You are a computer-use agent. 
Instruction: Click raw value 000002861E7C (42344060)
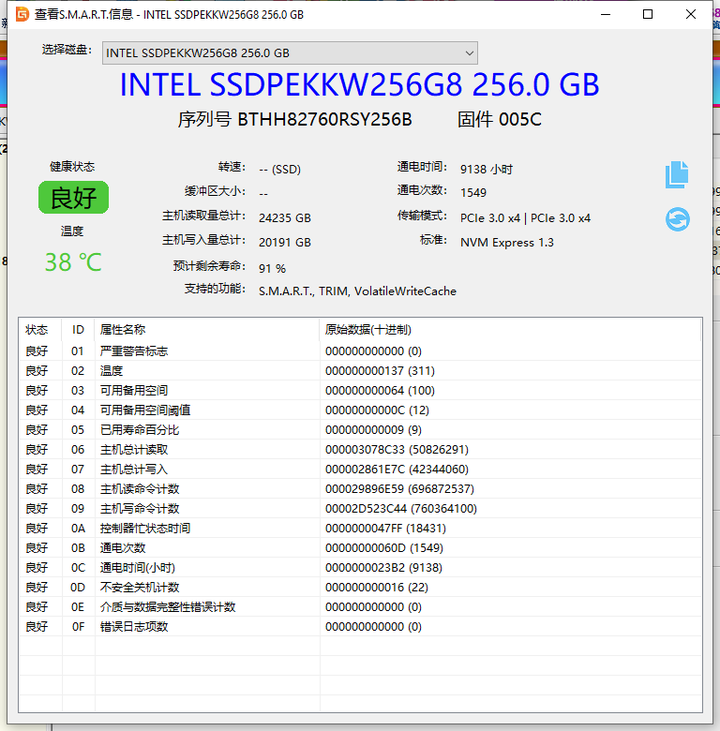[x=397, y=469]
